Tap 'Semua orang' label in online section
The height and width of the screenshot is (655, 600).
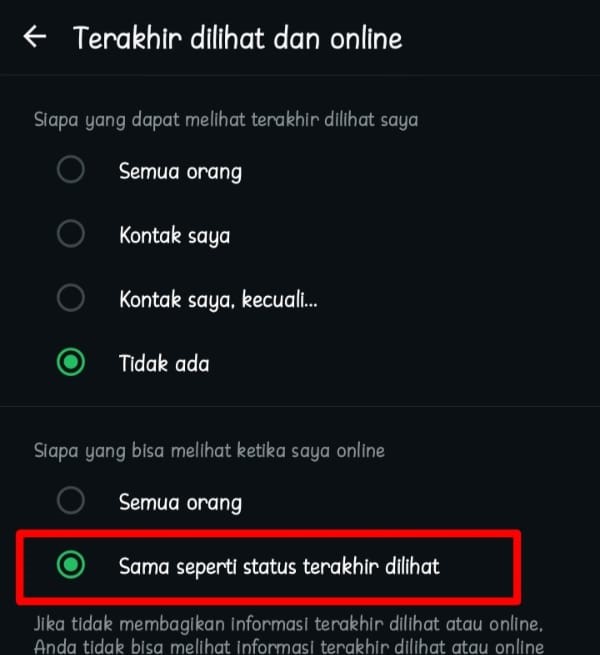coord(180,502)
